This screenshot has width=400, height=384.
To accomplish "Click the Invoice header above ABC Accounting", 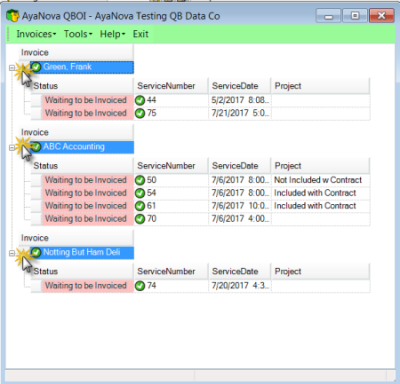I will (x=76, y=132).
